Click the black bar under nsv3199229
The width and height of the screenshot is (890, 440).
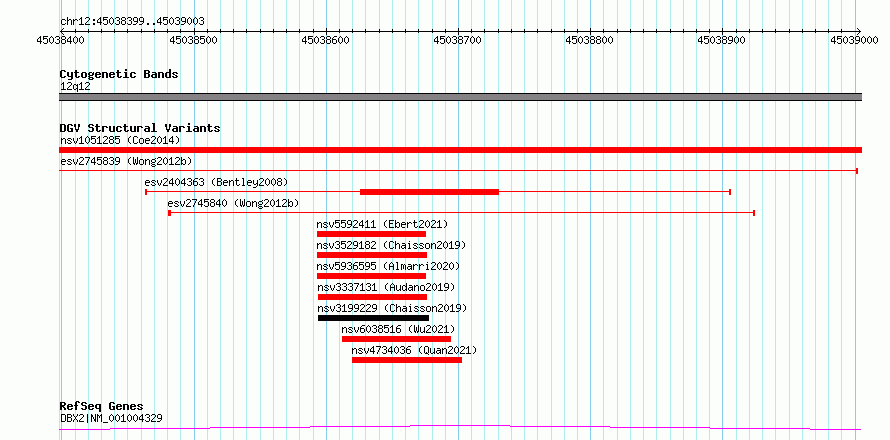373,318
